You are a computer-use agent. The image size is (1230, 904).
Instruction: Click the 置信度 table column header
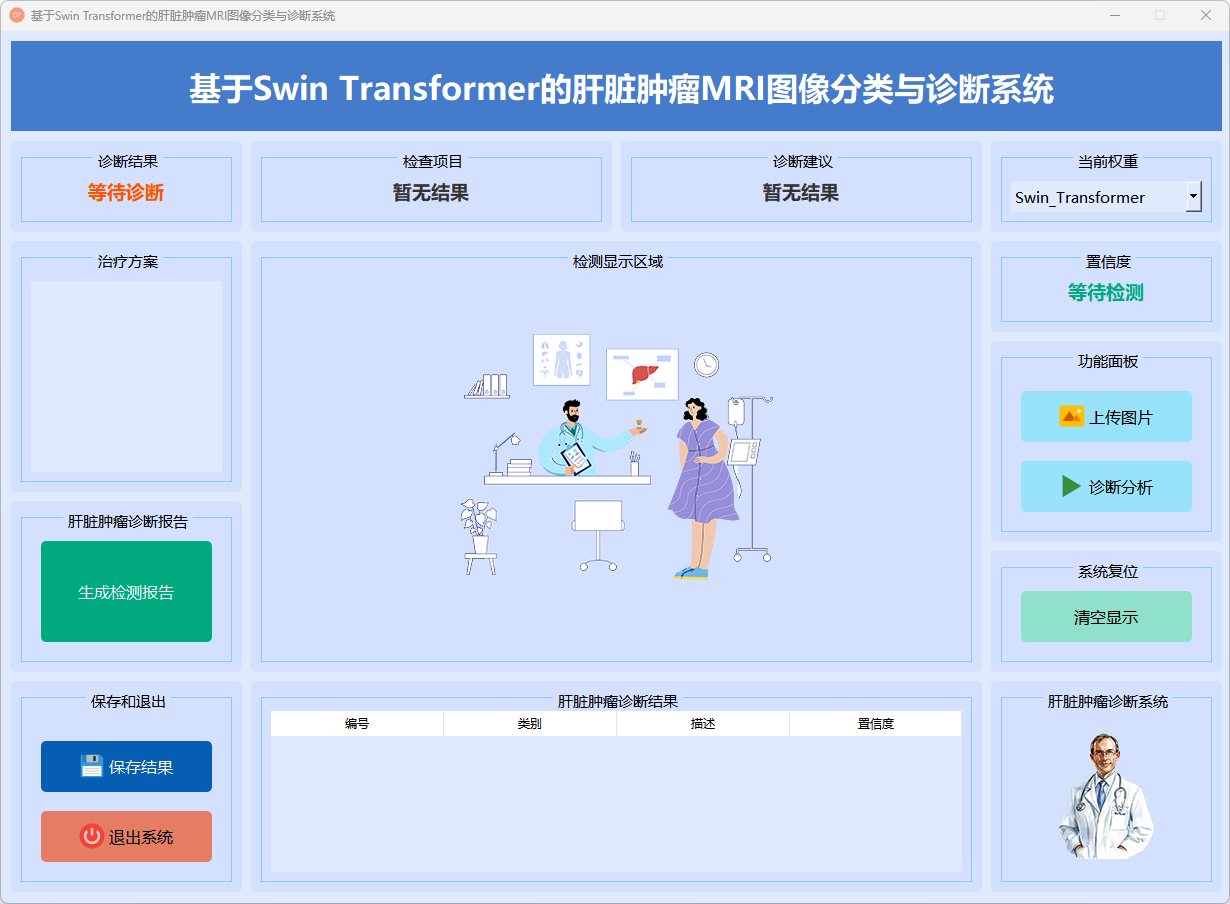875,724
